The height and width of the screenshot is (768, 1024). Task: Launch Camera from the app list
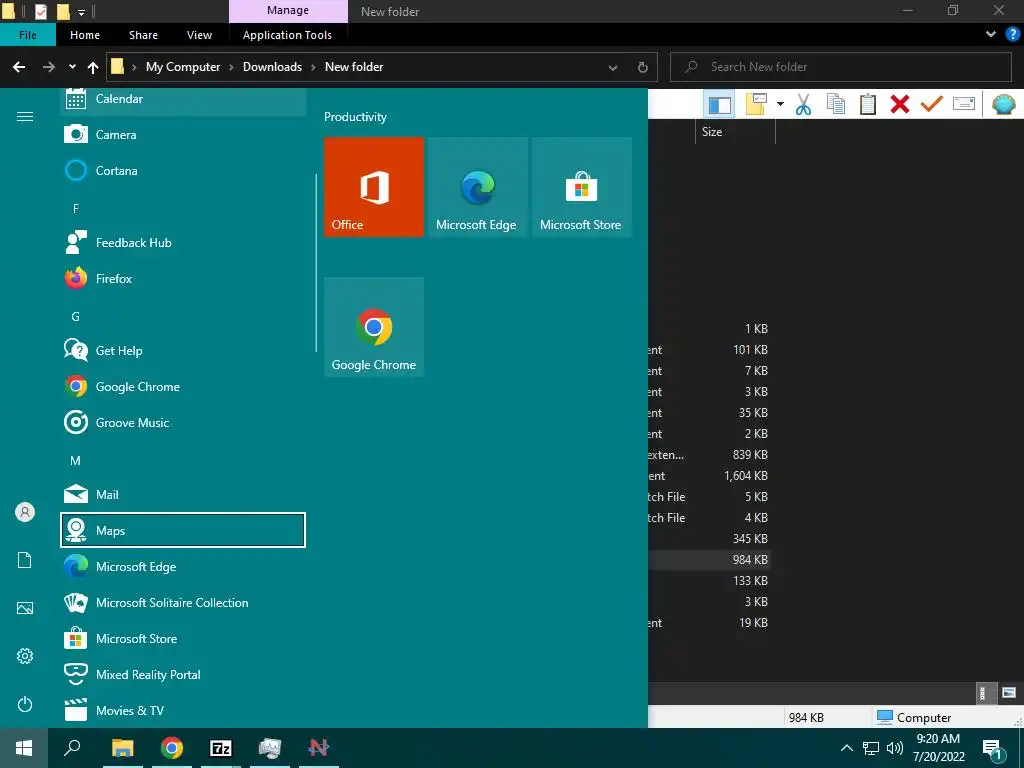[183, 135]
